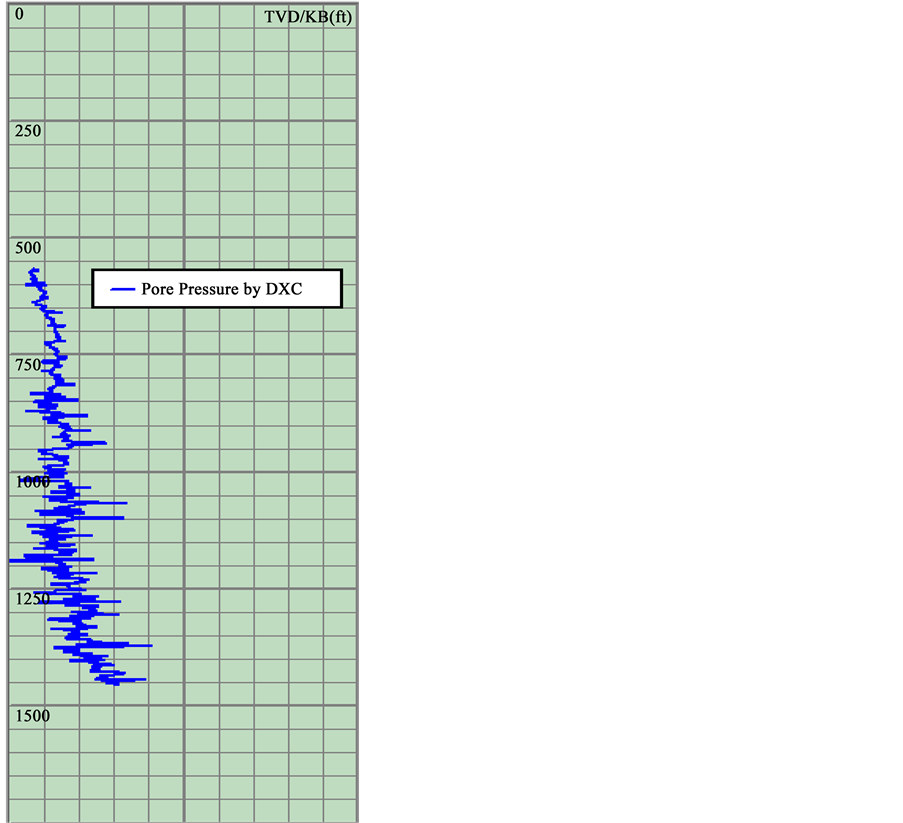The image size is (903, 823).
Task: Click the blue line sample in the legend
Action: coord(122,289)
